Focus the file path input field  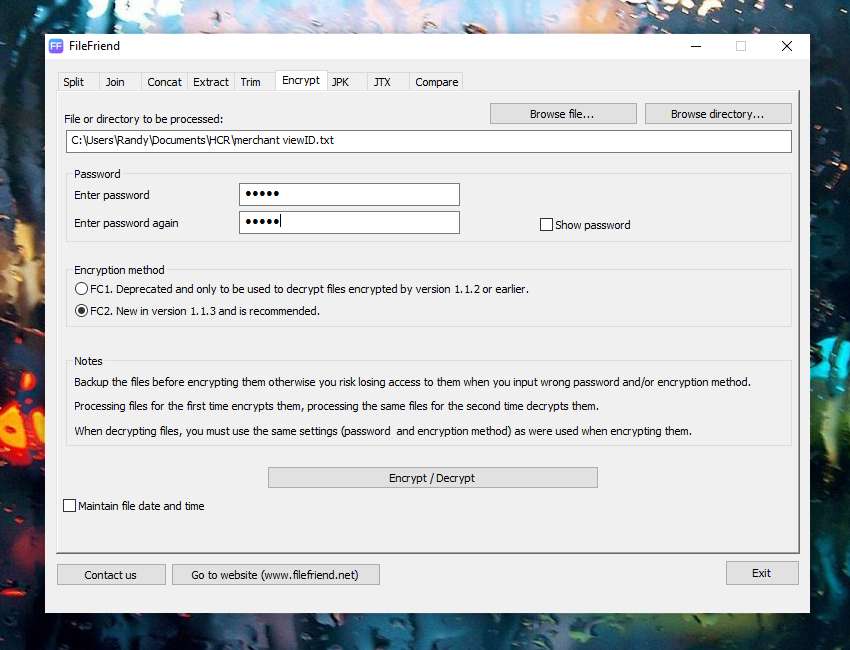click(x=429, y=141)
